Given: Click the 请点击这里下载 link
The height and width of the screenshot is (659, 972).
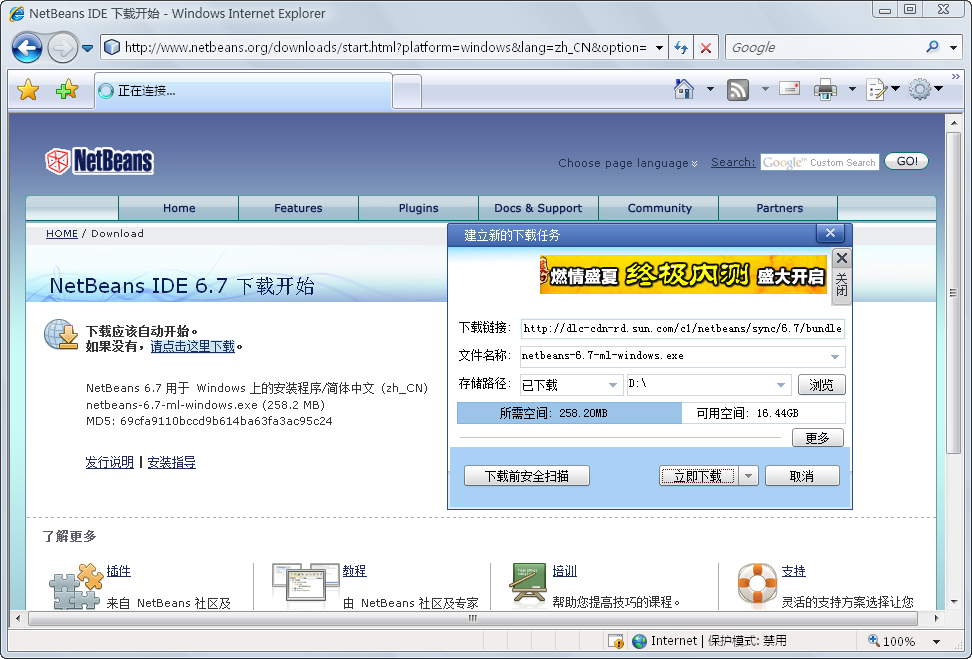Looking at the screenshot, I should [x=192, y=346].
